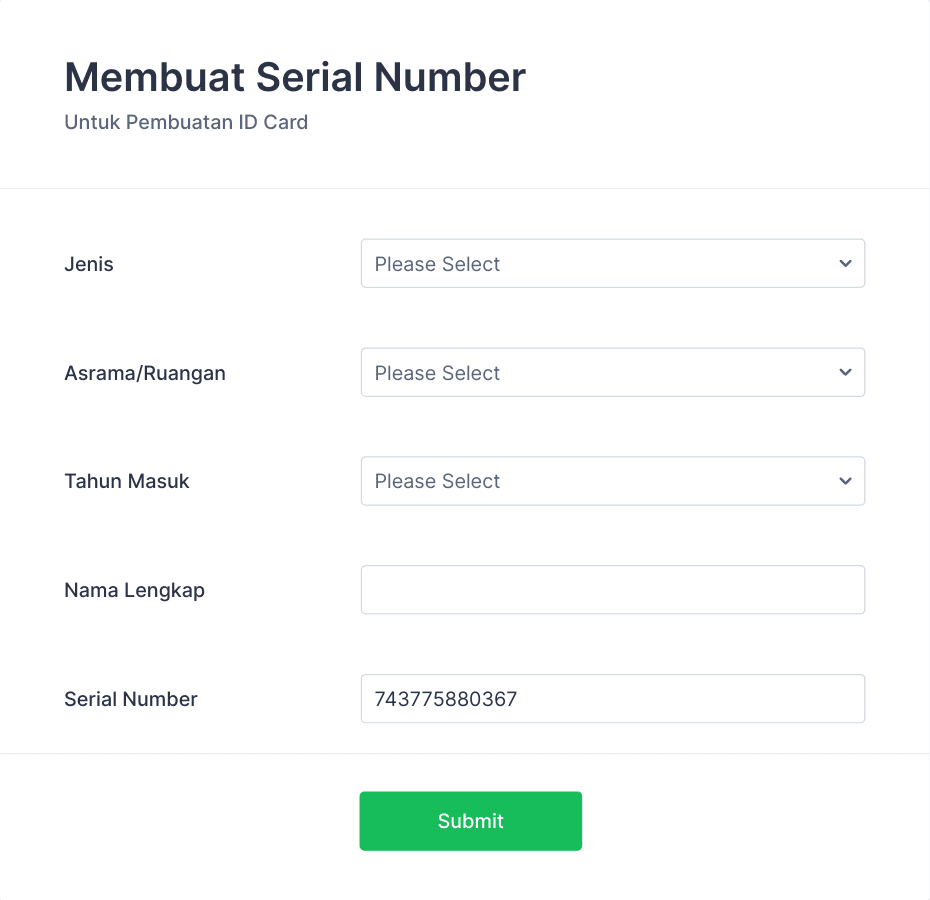Click the Nama Lengkap field label
This screenshot has width=930, height=900.
coord(135,591)
